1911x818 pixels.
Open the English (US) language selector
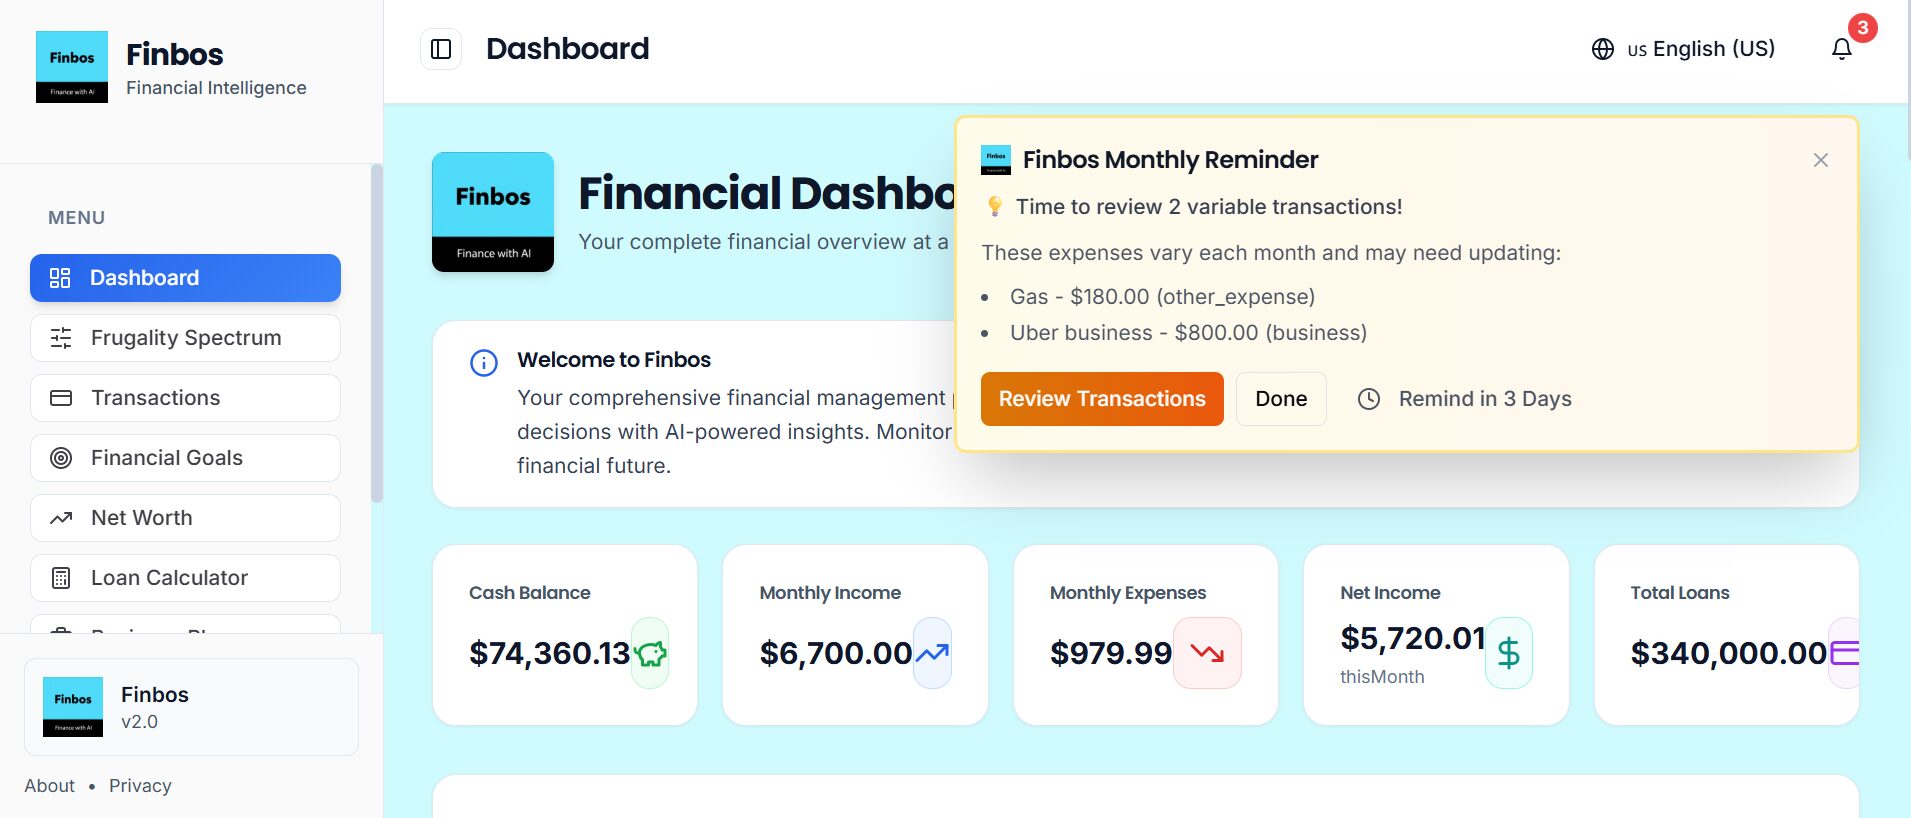(x=1683, y=49)
